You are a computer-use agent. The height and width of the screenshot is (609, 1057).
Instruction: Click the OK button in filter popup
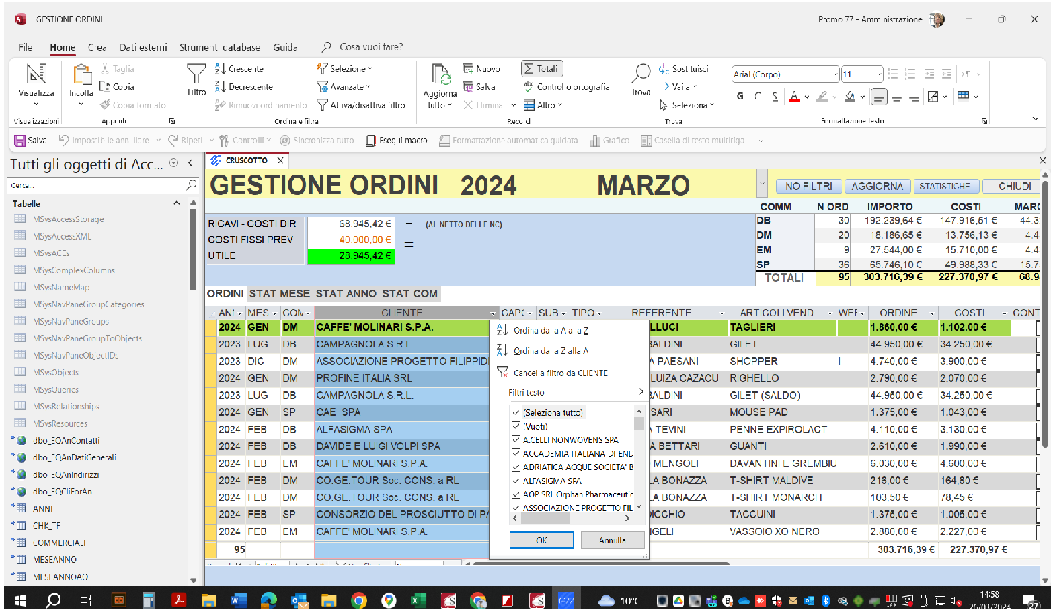coord(542,540)
